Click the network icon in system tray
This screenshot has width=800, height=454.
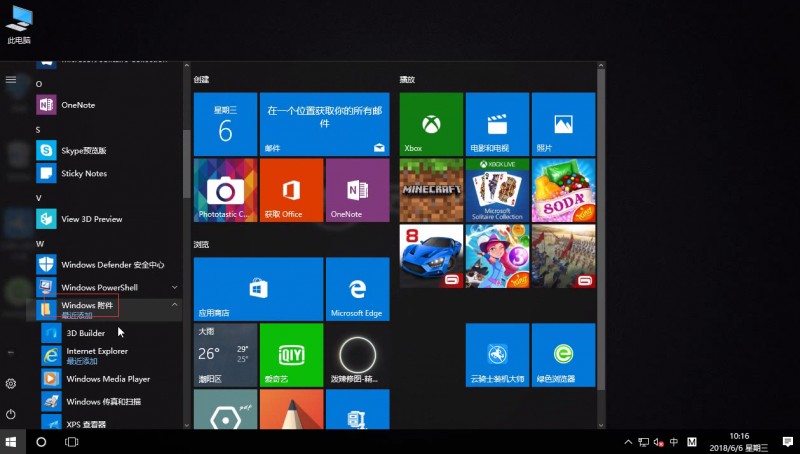pyautogui.click(x=644, y=442)
